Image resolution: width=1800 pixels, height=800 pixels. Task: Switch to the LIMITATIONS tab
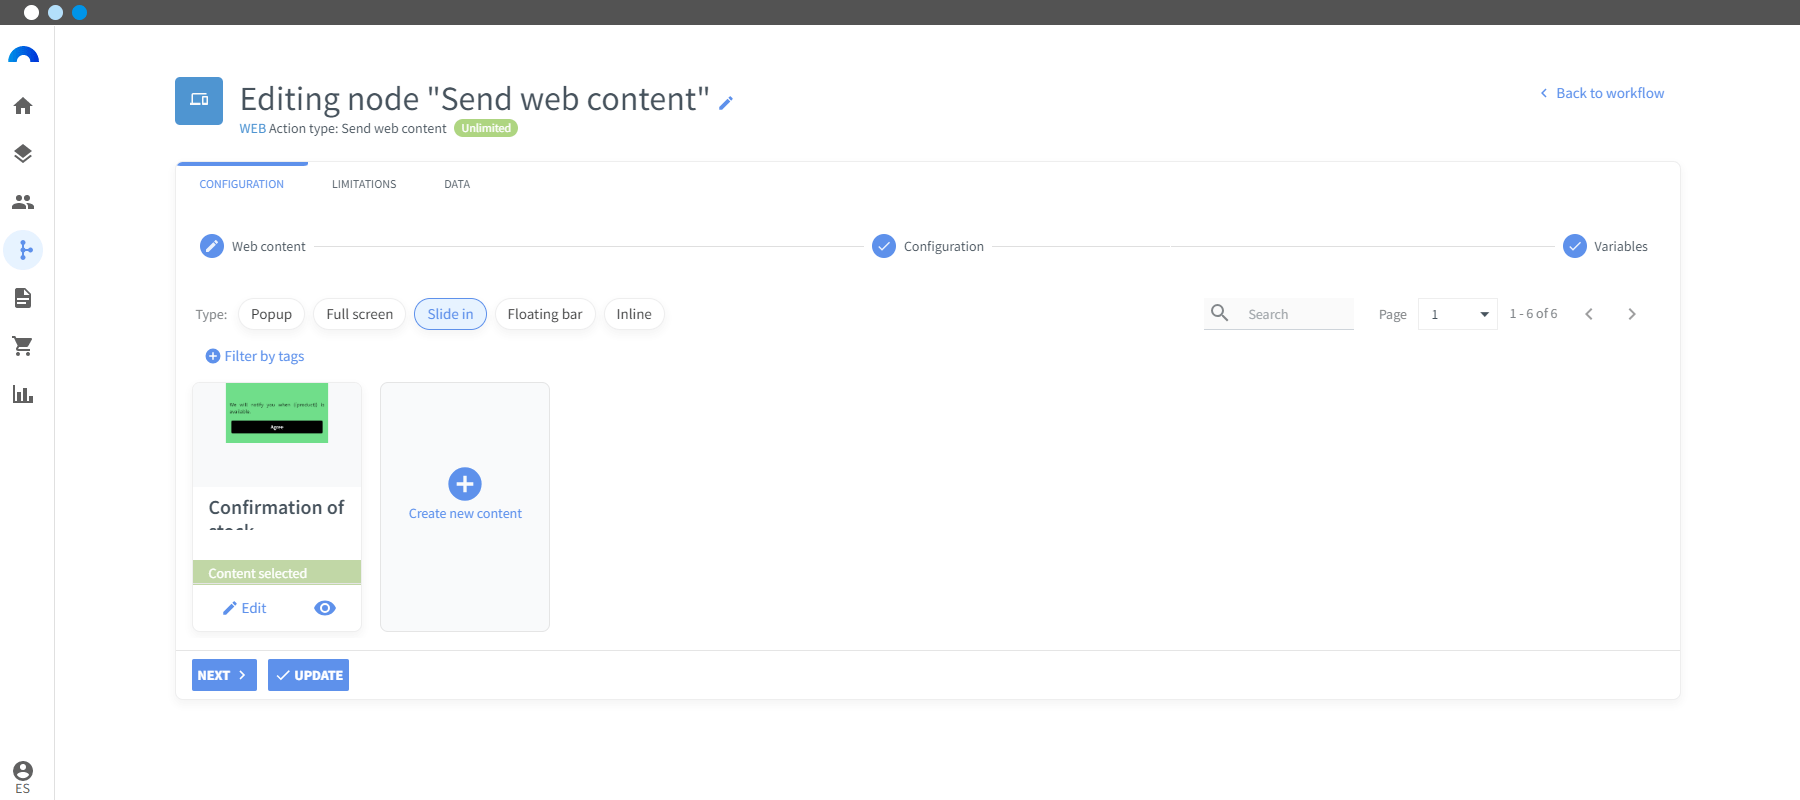point(364,184)
